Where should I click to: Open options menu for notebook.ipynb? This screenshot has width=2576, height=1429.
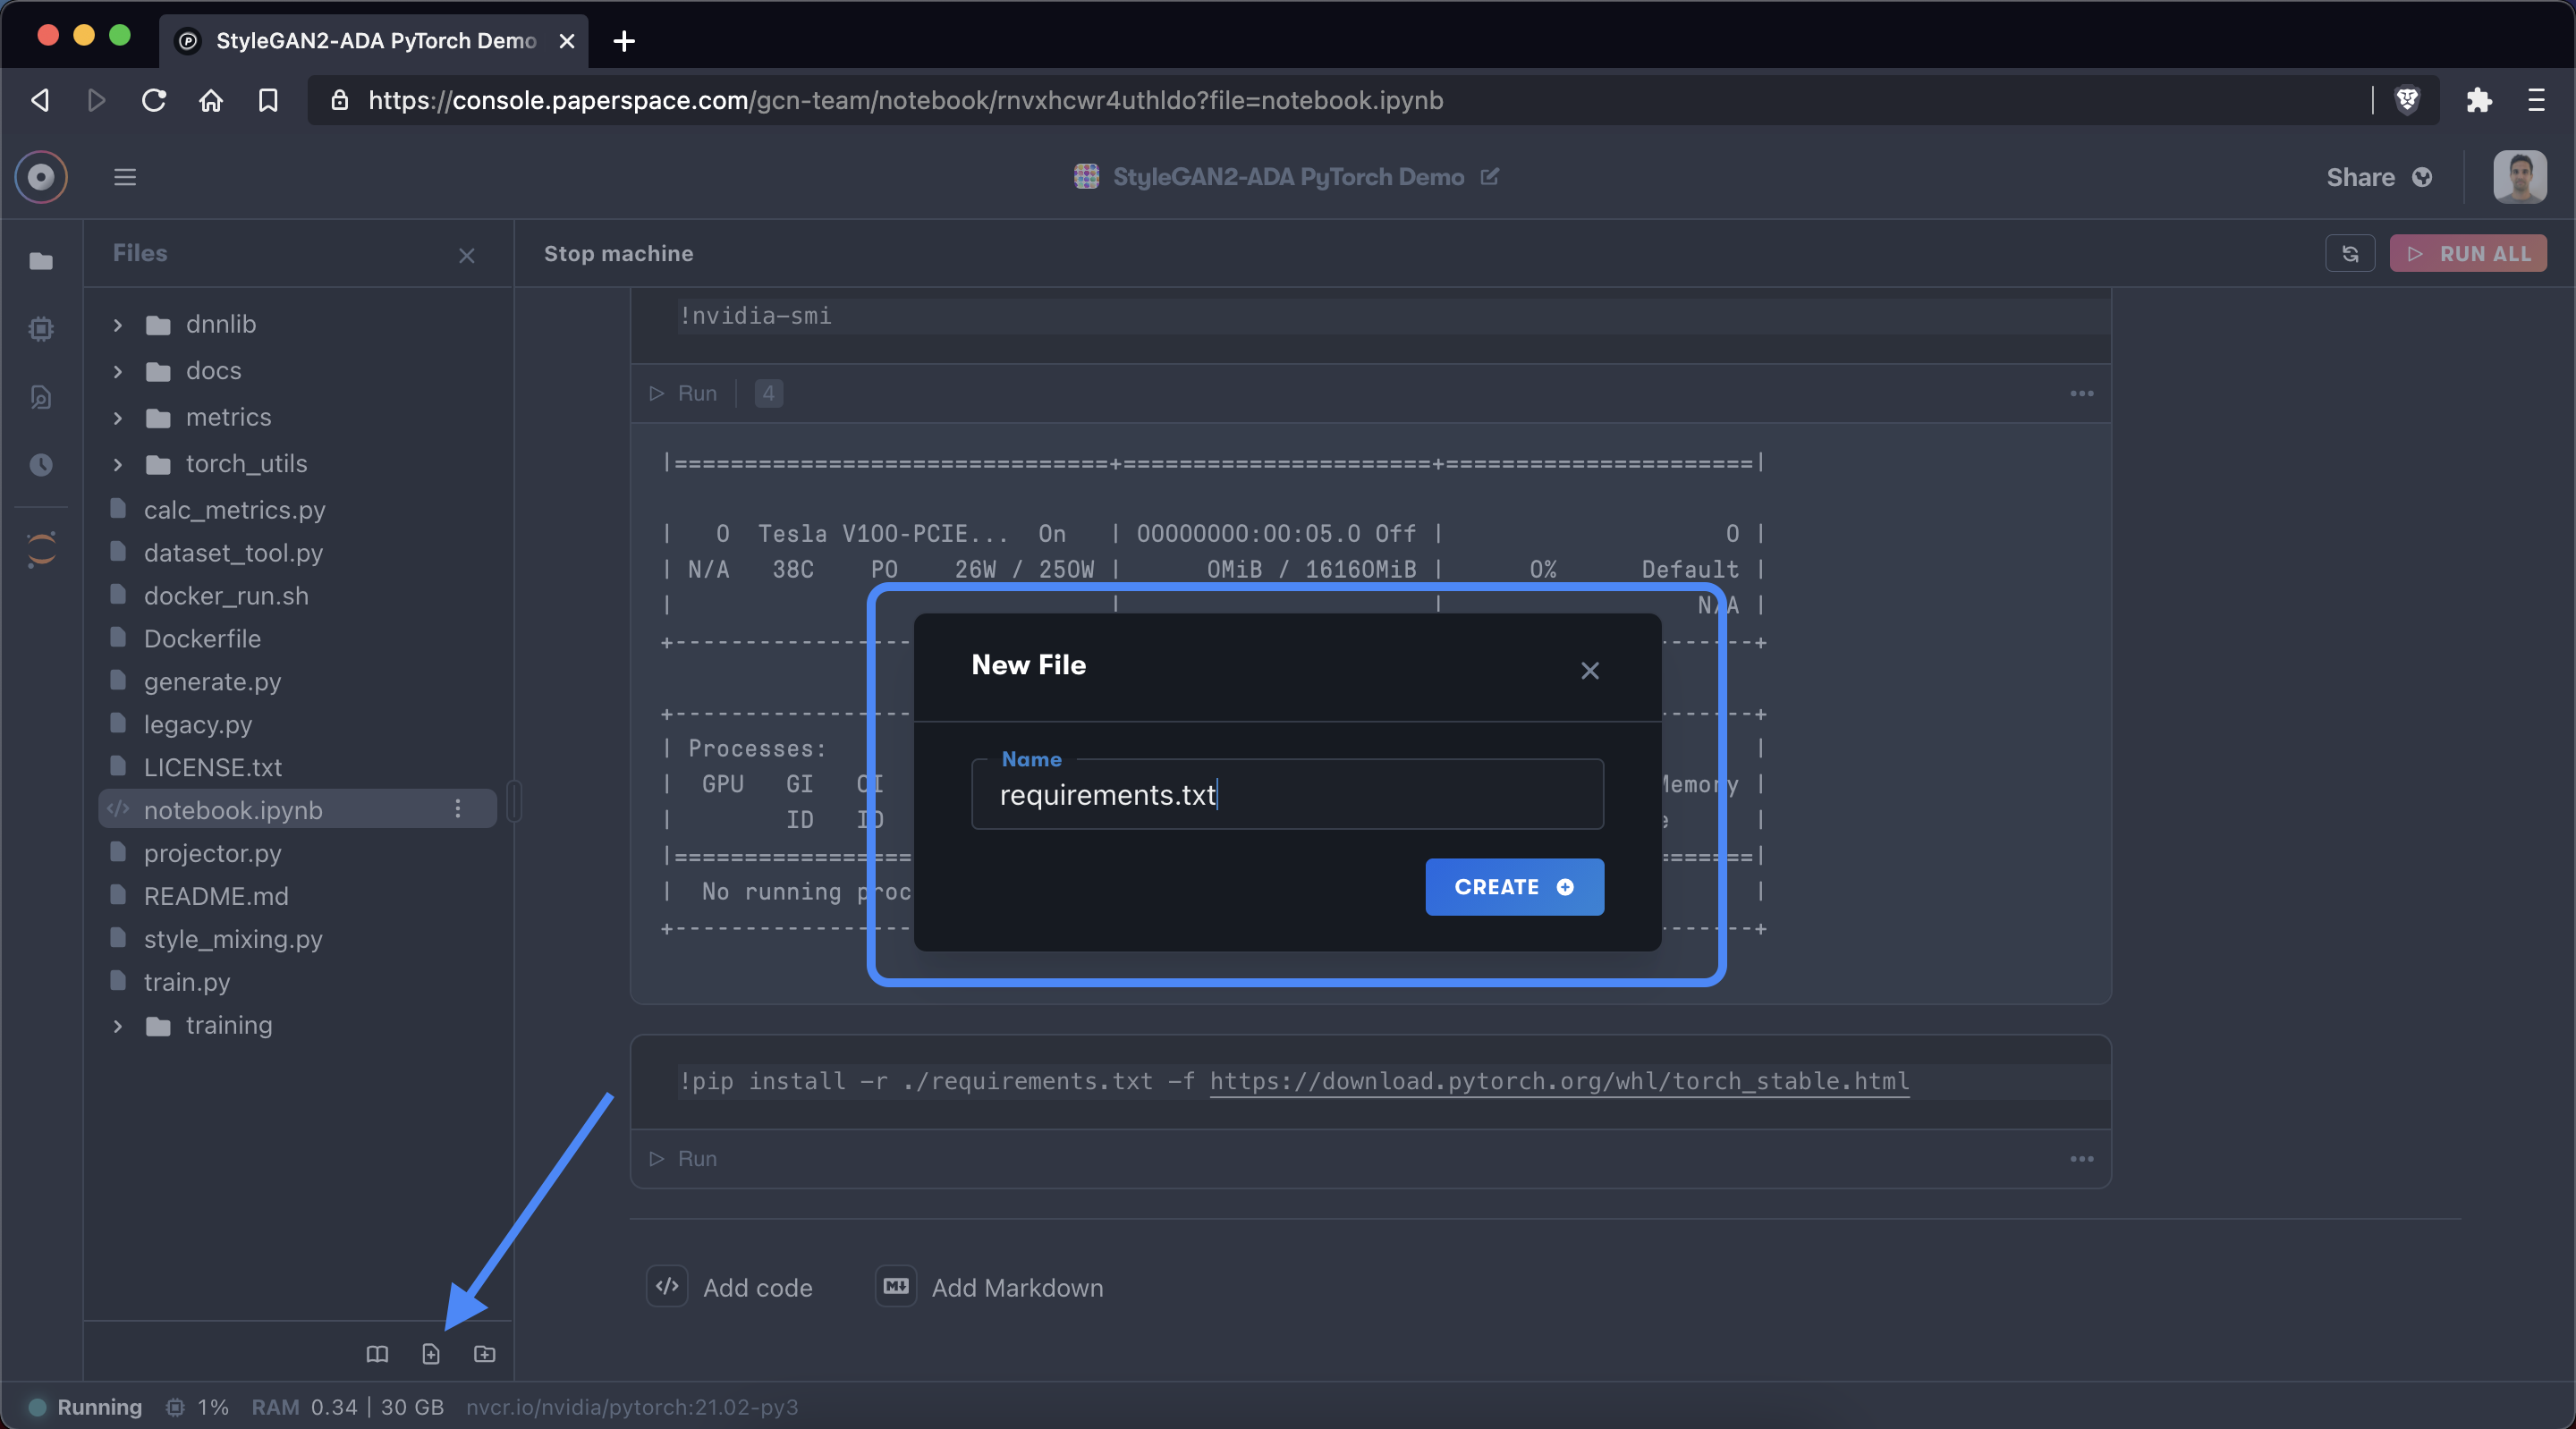tap(458, 810)
